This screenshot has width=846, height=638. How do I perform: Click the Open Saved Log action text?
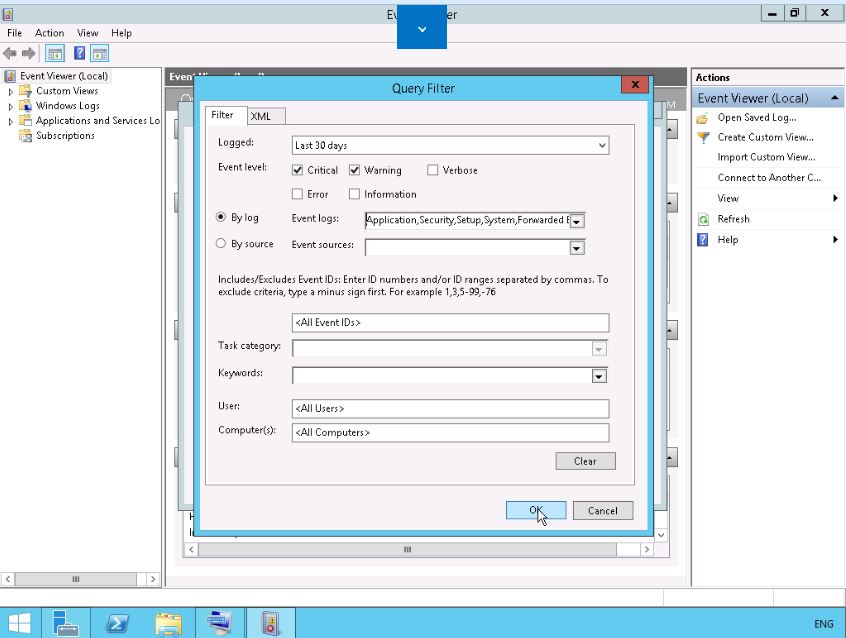[756, 118]
